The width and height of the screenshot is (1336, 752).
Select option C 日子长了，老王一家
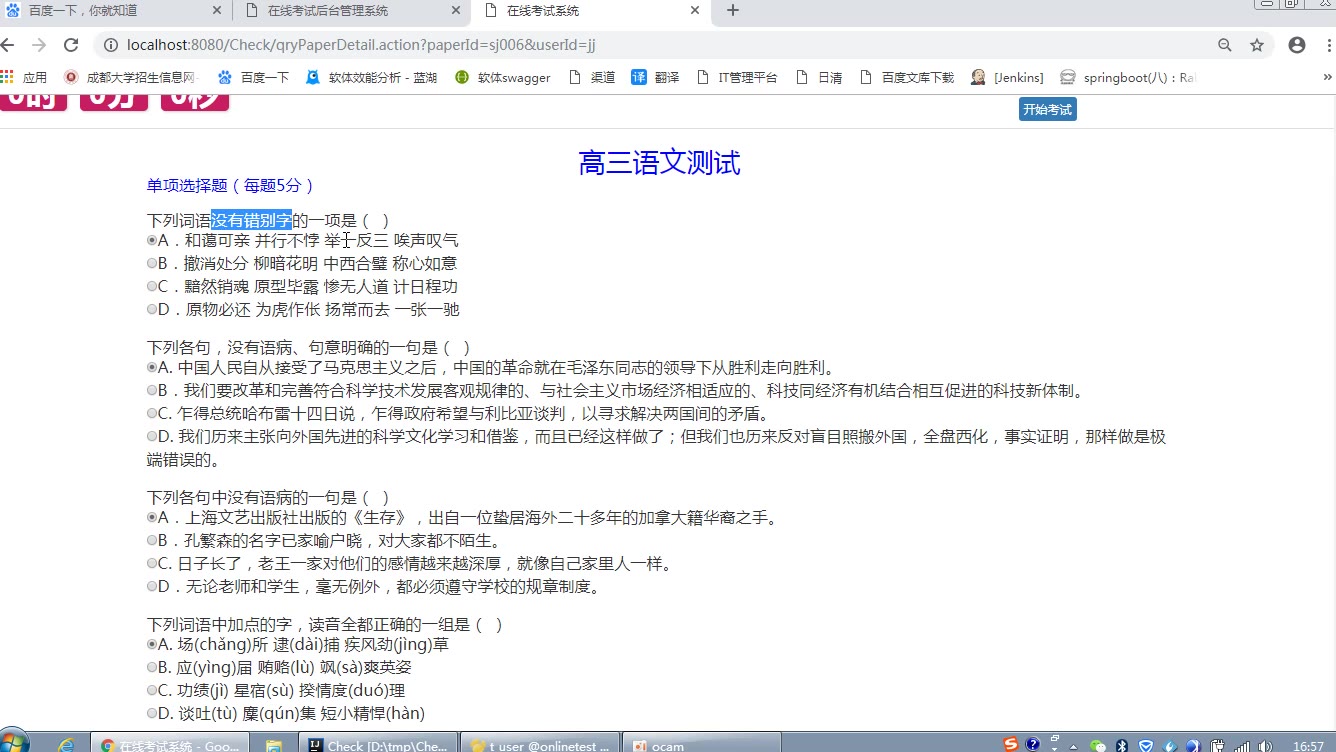[152, 563]
